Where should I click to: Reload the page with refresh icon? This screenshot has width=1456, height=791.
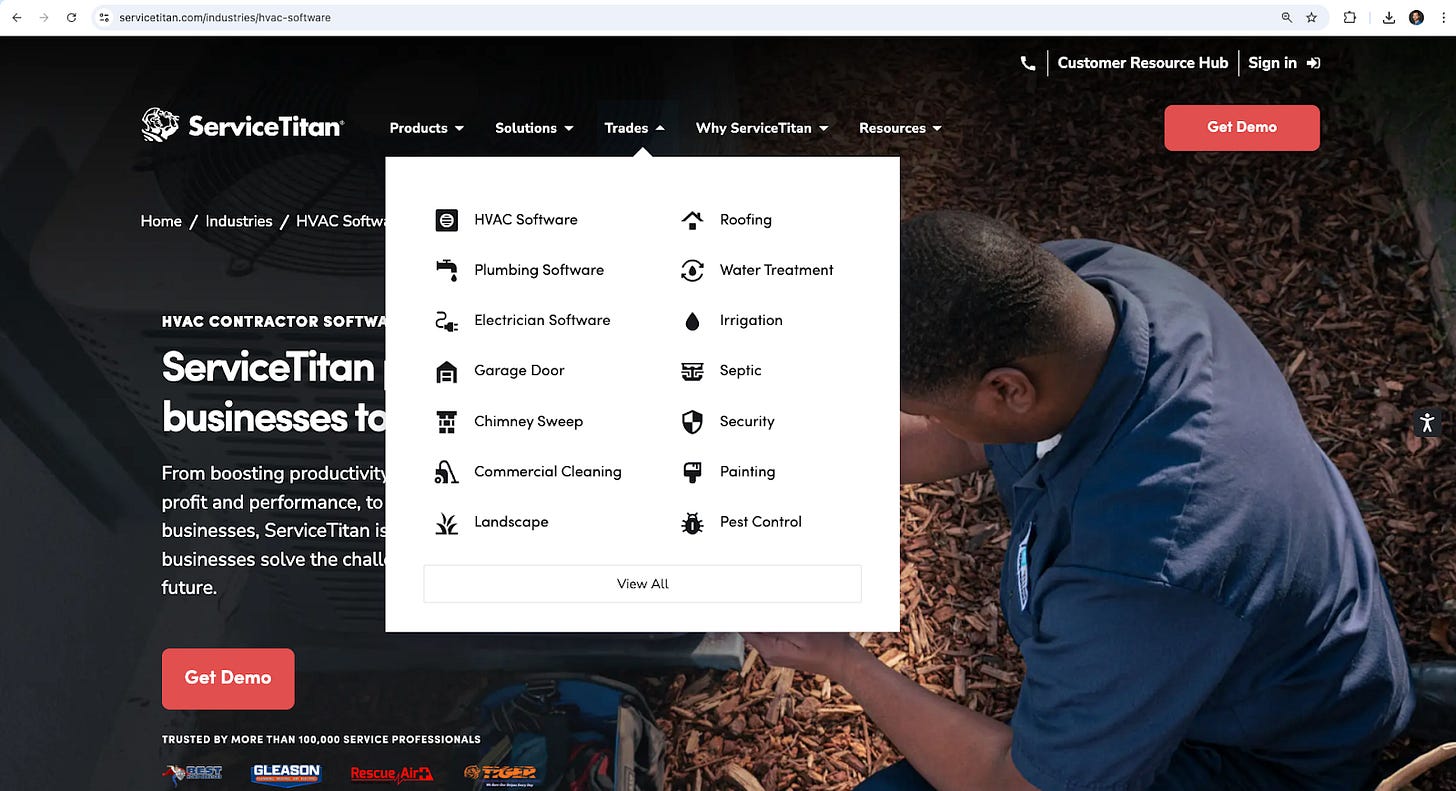point(71,18)
